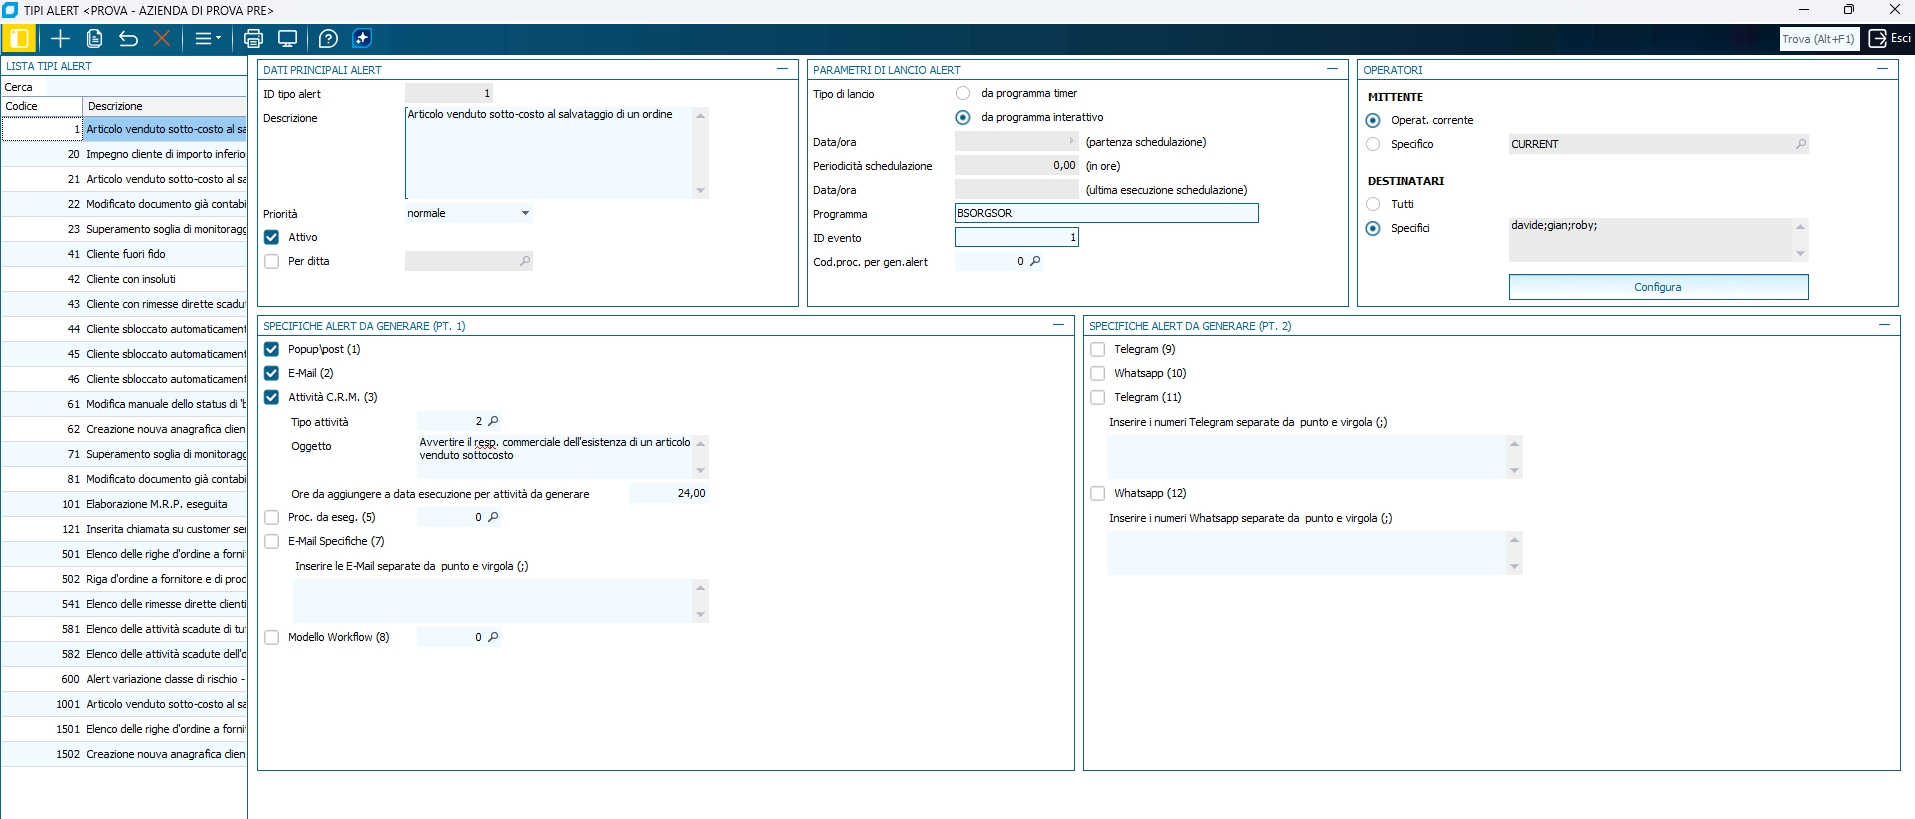The width and height of the screenshot is (1915, 819).
Task: Duplicate the current alert record
Action: coord(95,39)
